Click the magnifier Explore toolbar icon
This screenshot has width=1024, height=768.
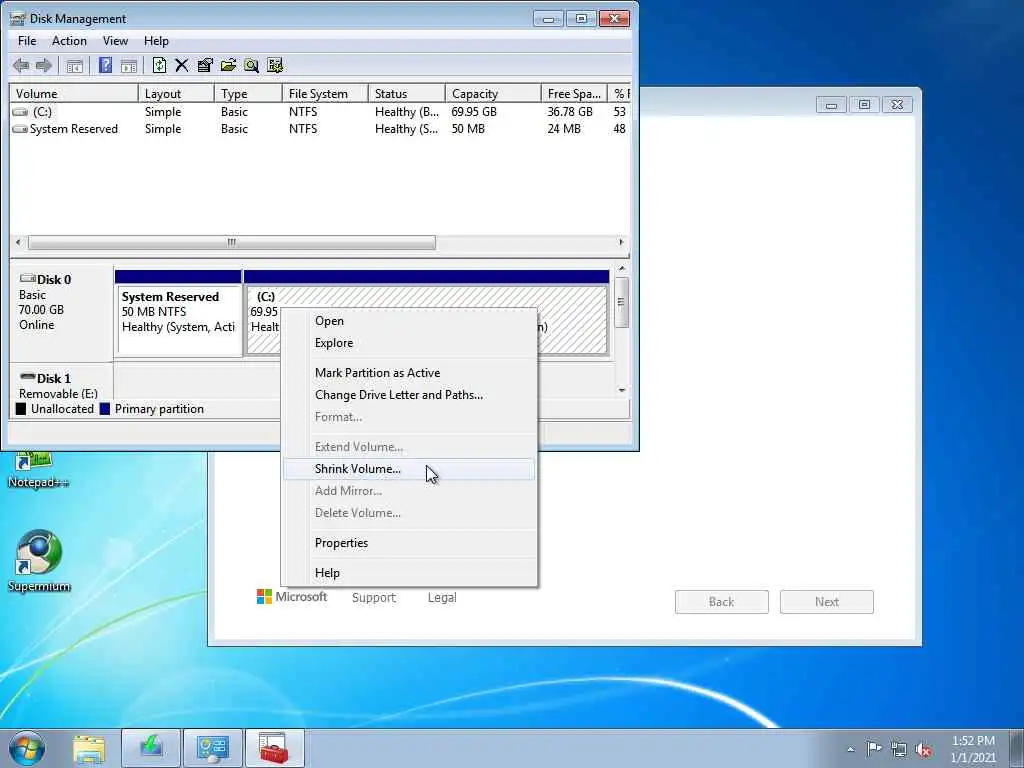coord(251,65)
